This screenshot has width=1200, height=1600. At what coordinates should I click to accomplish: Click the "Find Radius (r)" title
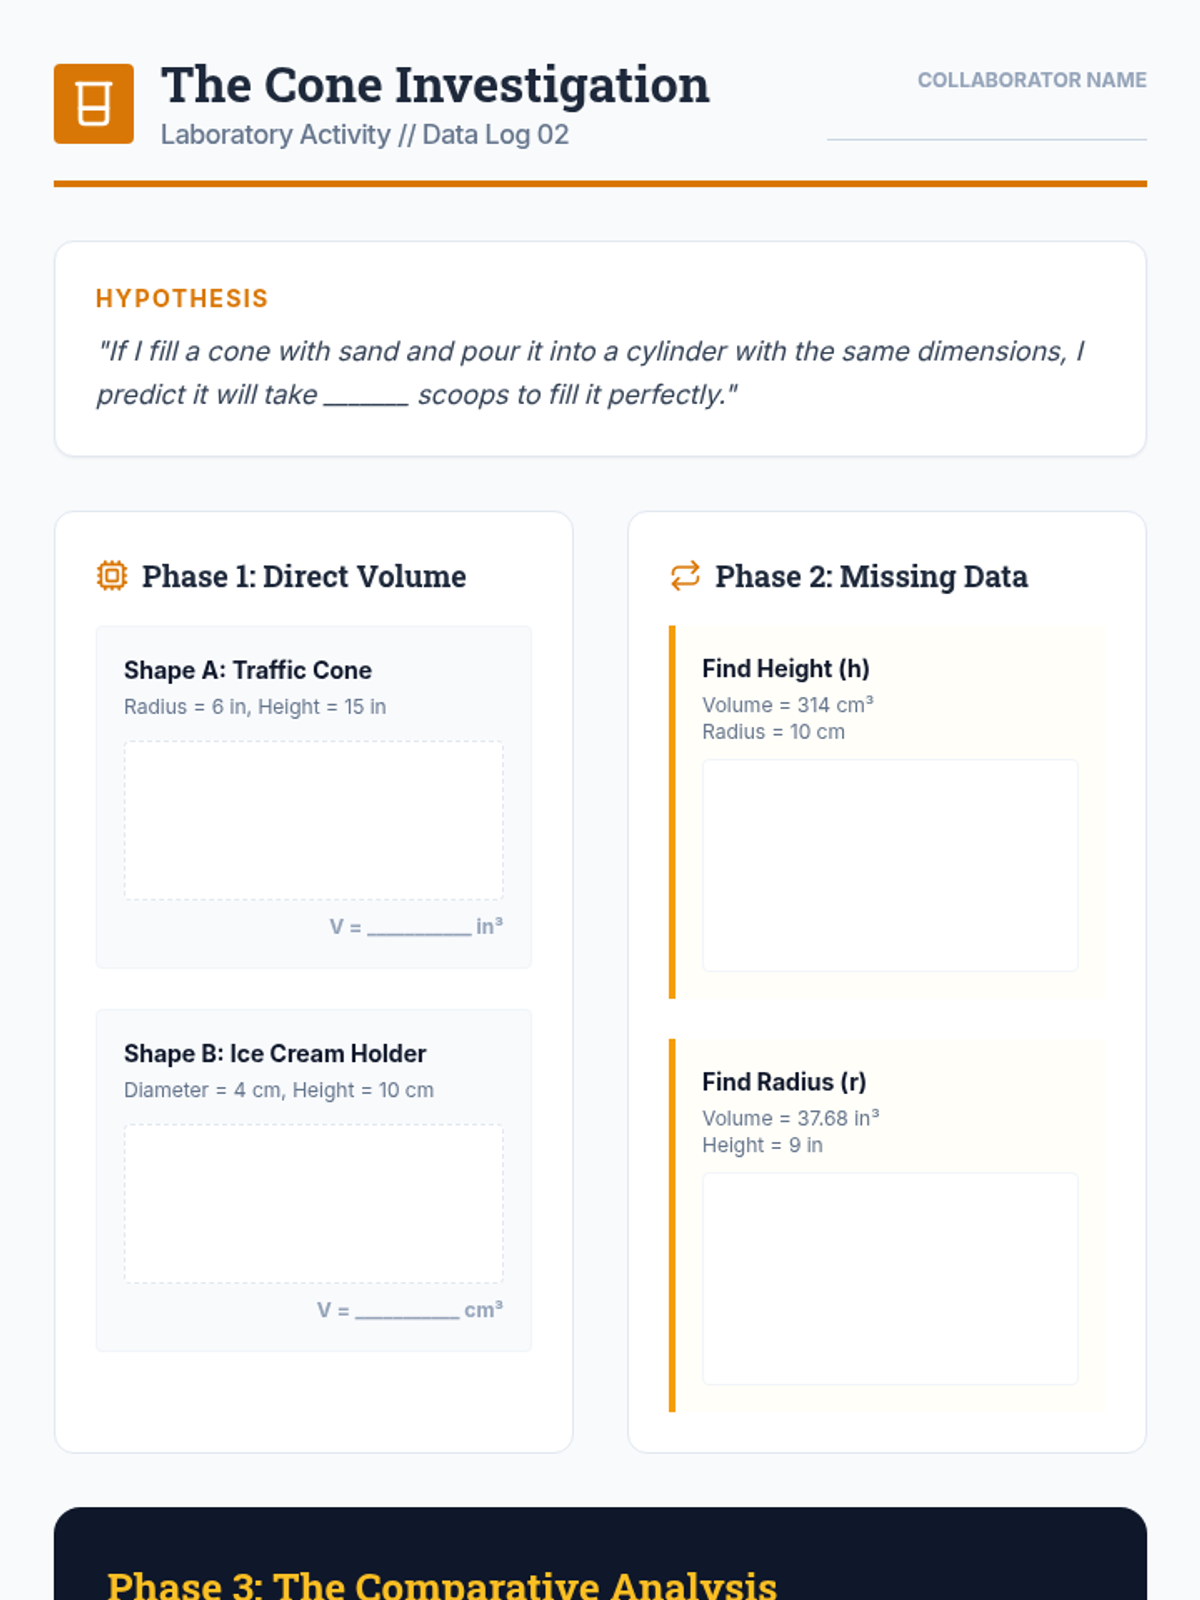click(x=784, y=1082)
